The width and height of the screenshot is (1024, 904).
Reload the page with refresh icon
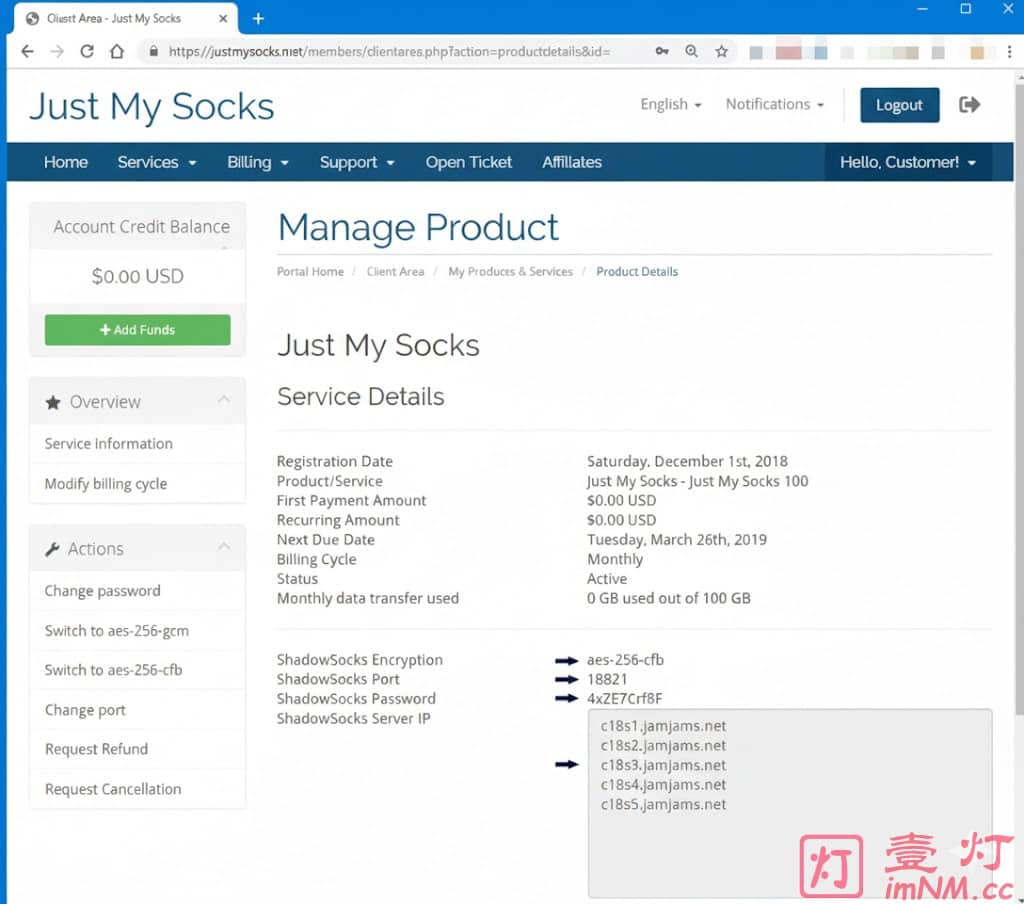click(87, 51)
